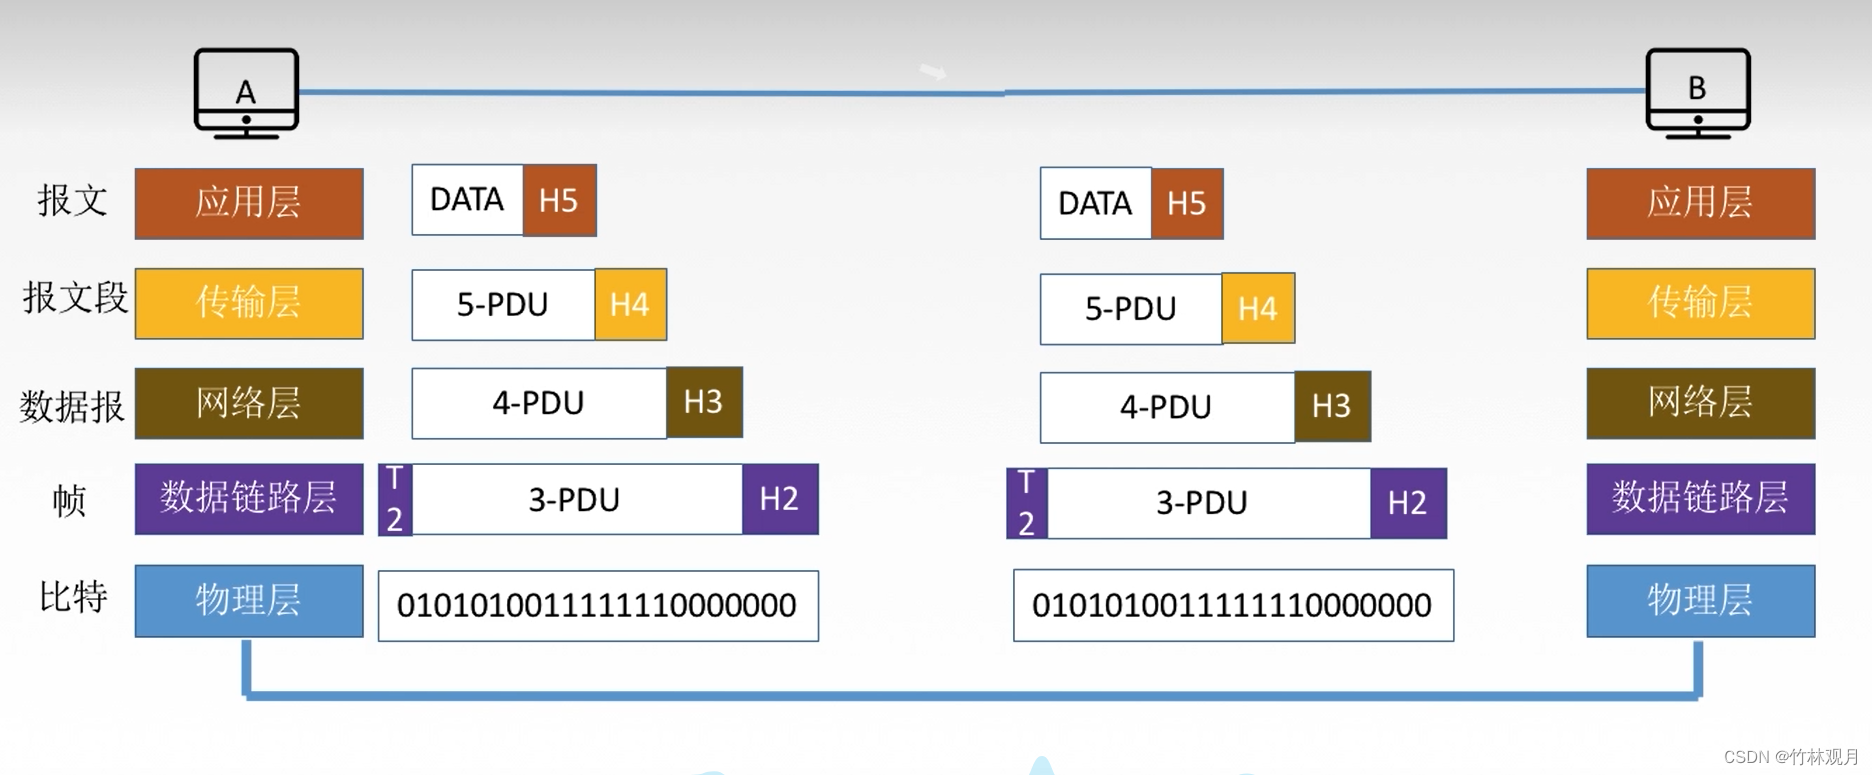Select the DATA box on host B's side

(1096, 203)
